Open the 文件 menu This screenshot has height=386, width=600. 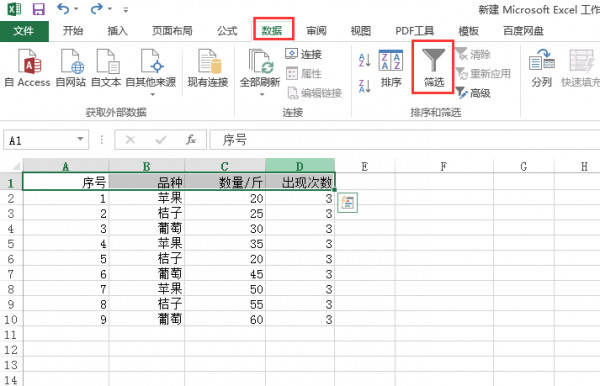24,31
